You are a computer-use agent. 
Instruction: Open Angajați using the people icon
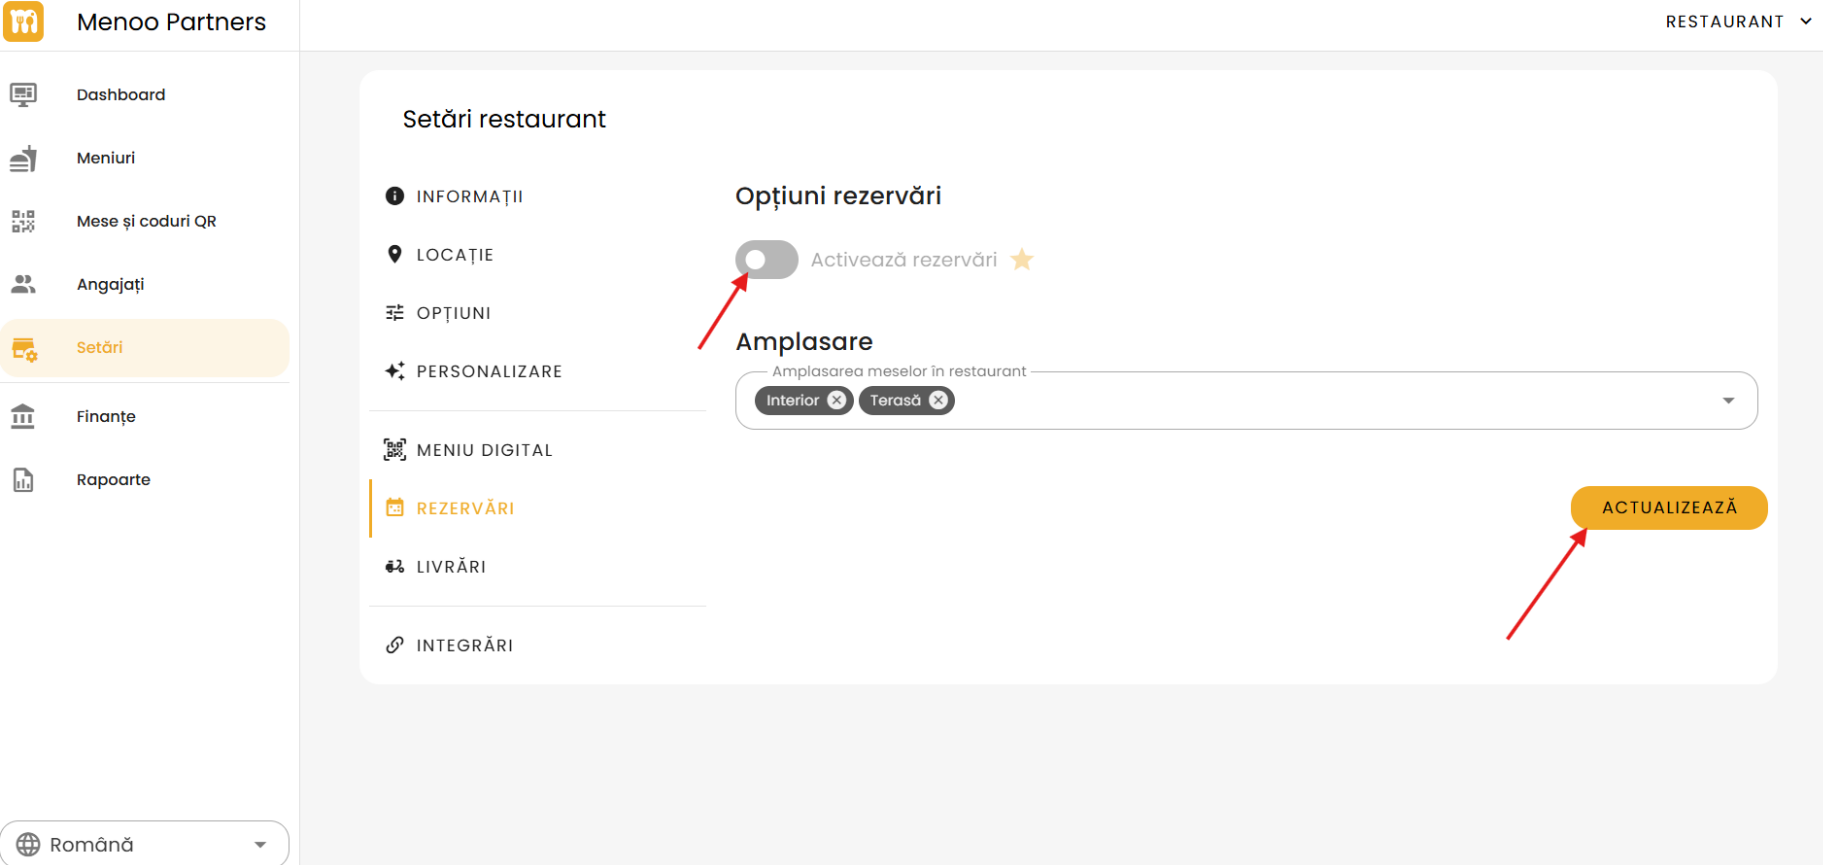(23, 284)
